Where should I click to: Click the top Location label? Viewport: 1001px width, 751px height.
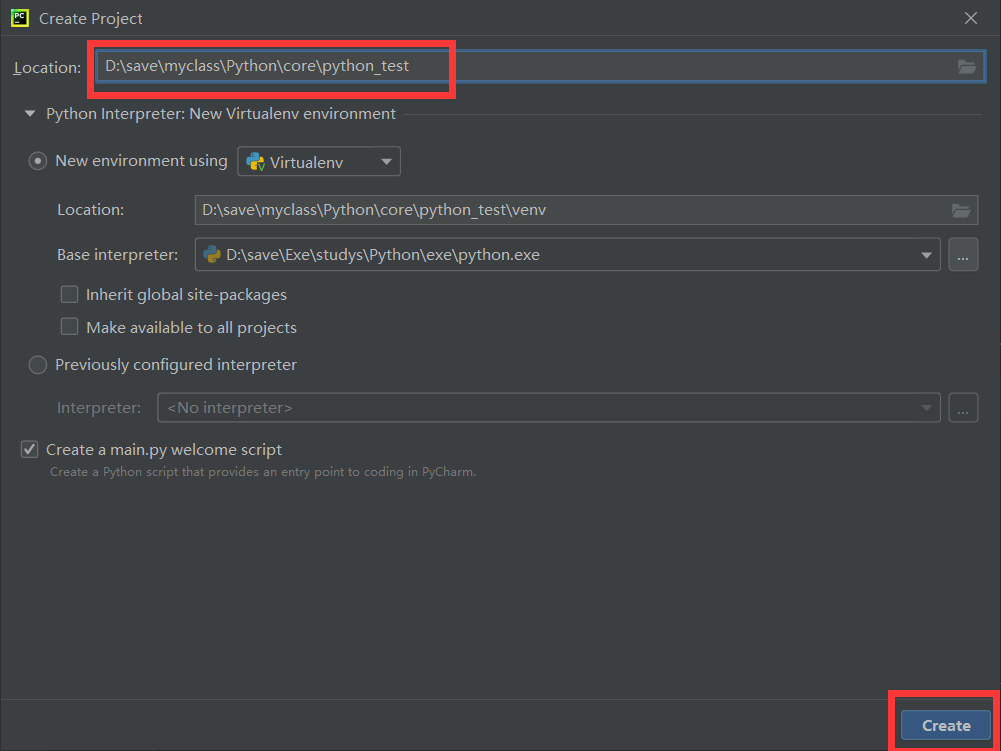[x=47, y=67]
